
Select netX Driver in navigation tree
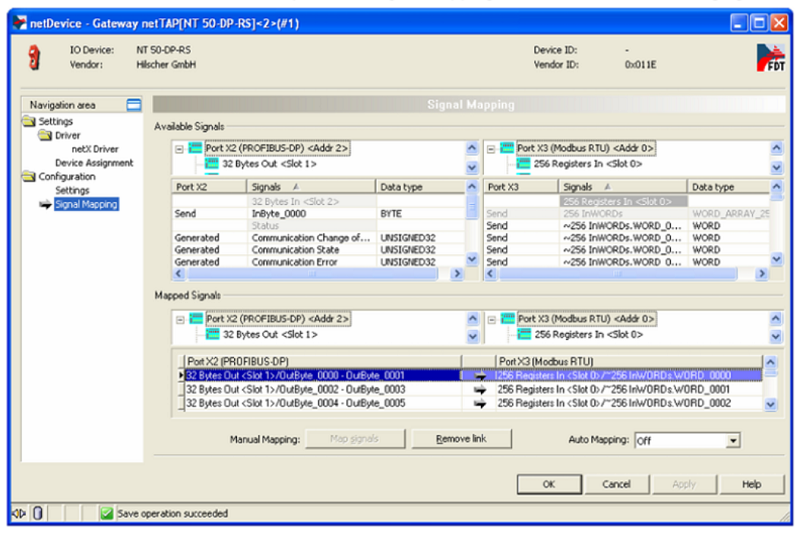(x=94, y=149)
